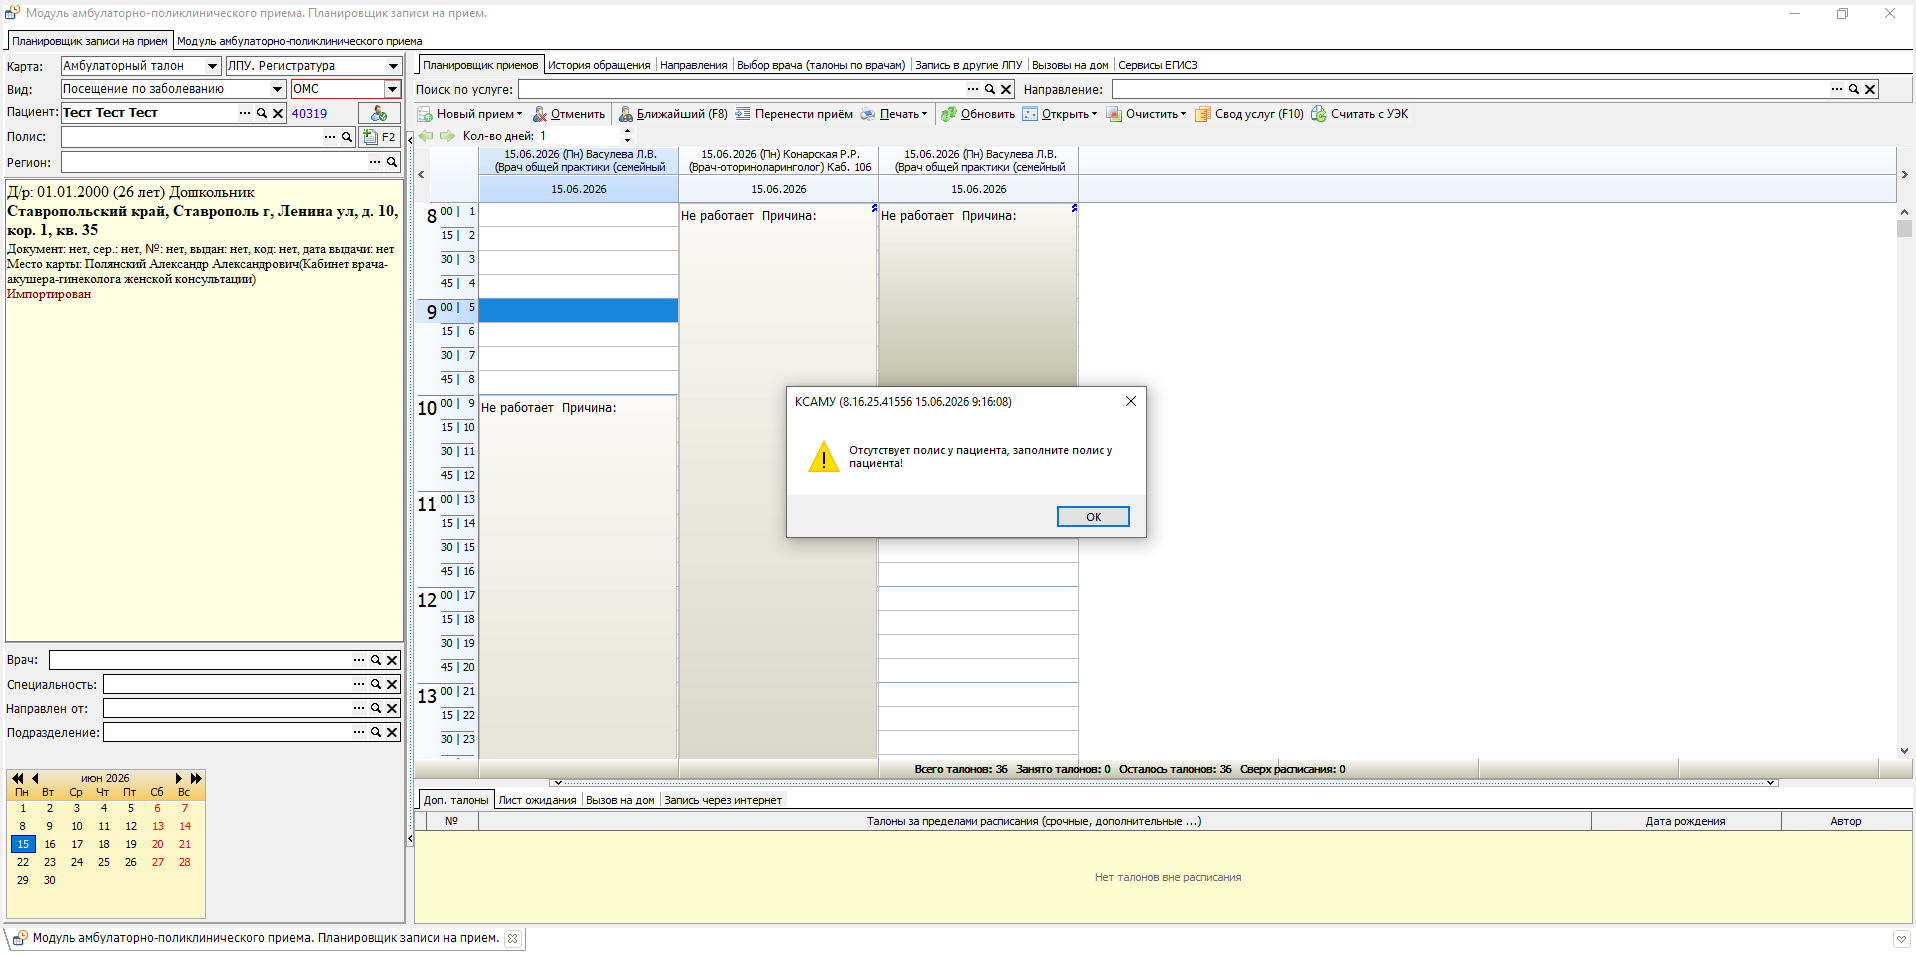Image resolution: width=1916 pixels, height=955 pixels.
Task: Click OK in the КСАМУ warning dialog
Action: pos(1093,517)
